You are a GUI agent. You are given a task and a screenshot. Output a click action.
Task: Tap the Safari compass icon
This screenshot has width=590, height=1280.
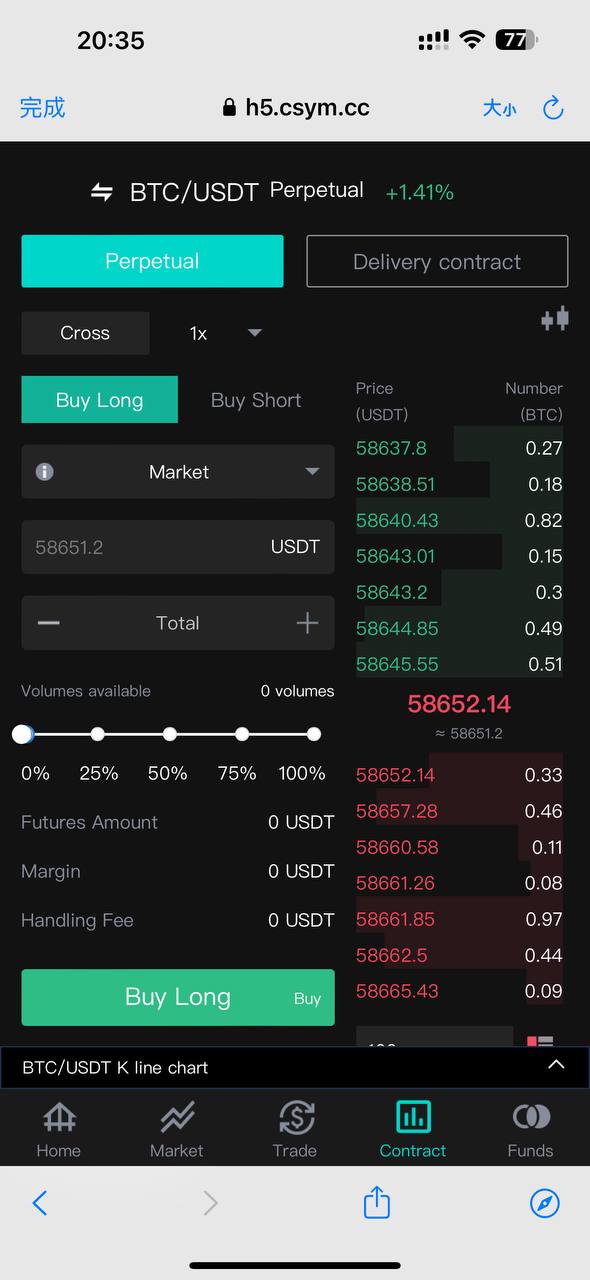[545, 1203]
